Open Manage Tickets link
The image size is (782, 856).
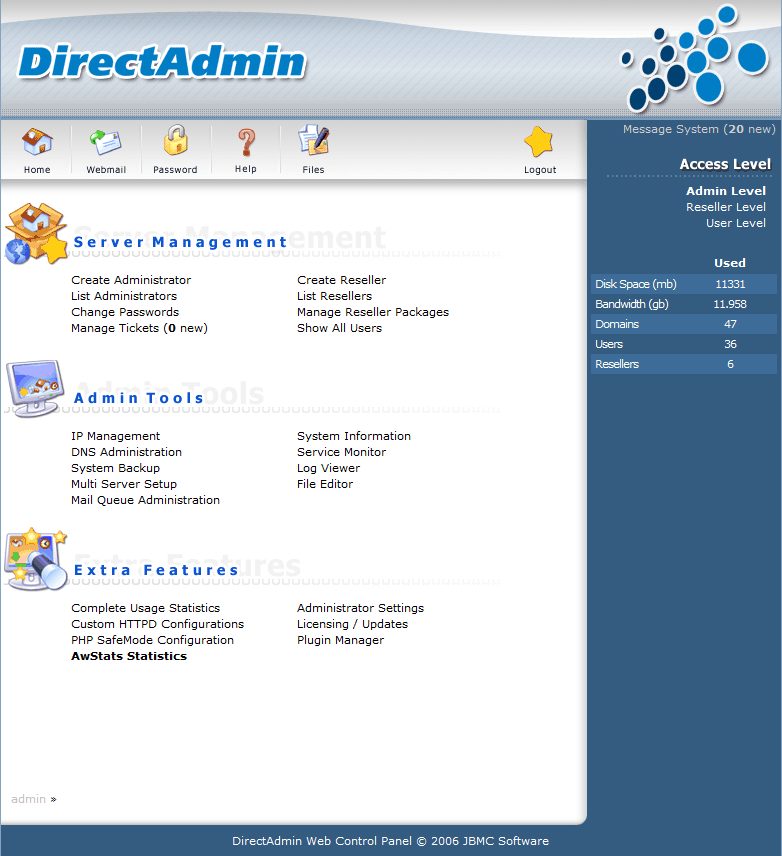coord(139,328)
